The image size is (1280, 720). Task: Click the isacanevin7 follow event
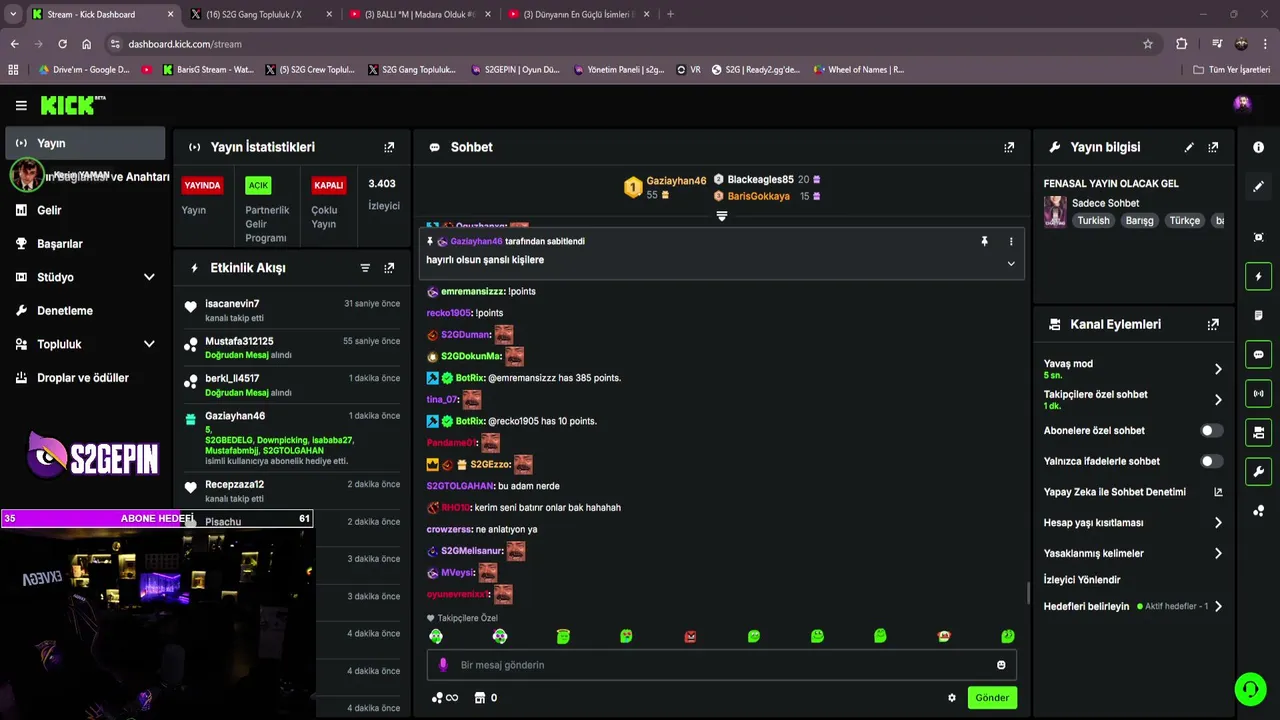pos(292,310)
